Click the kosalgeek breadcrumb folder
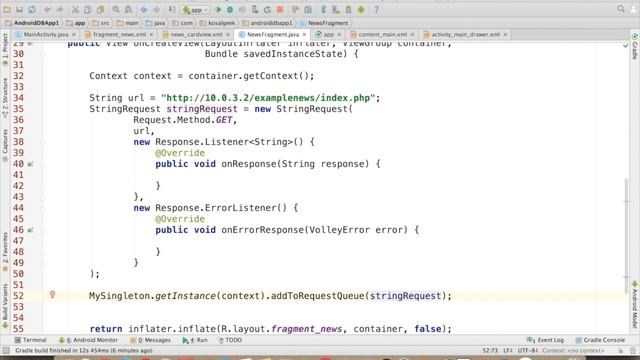This screenshot has height=360, width=640. [x=218, y=23]
